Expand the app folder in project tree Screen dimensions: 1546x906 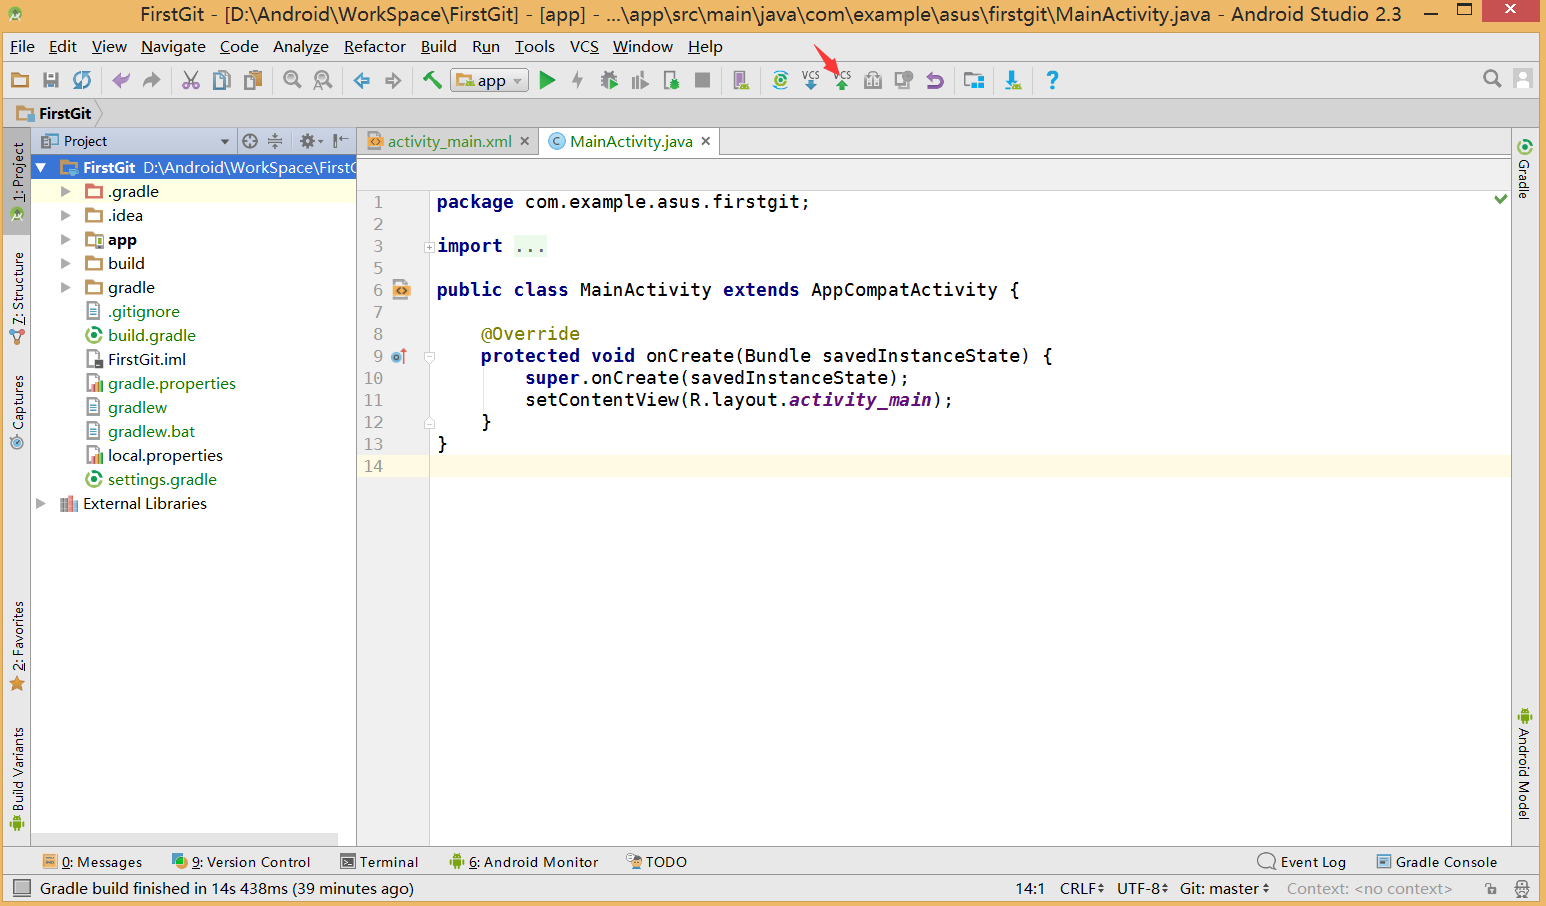click(x=66, y=240)
